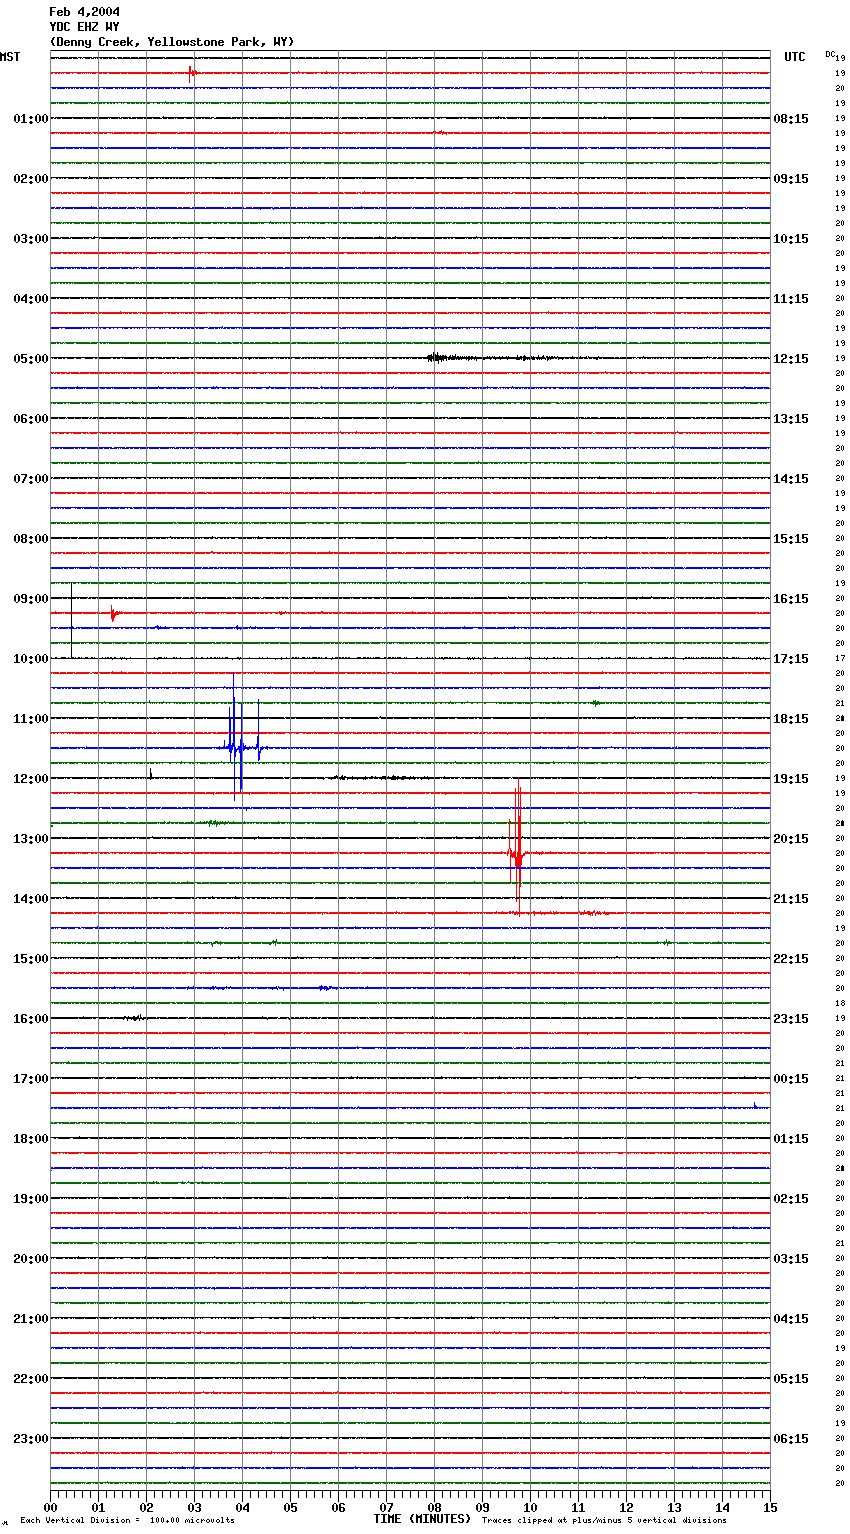
Task: Click the '21:00' MST time label
Action: [x=31, y=1319]
